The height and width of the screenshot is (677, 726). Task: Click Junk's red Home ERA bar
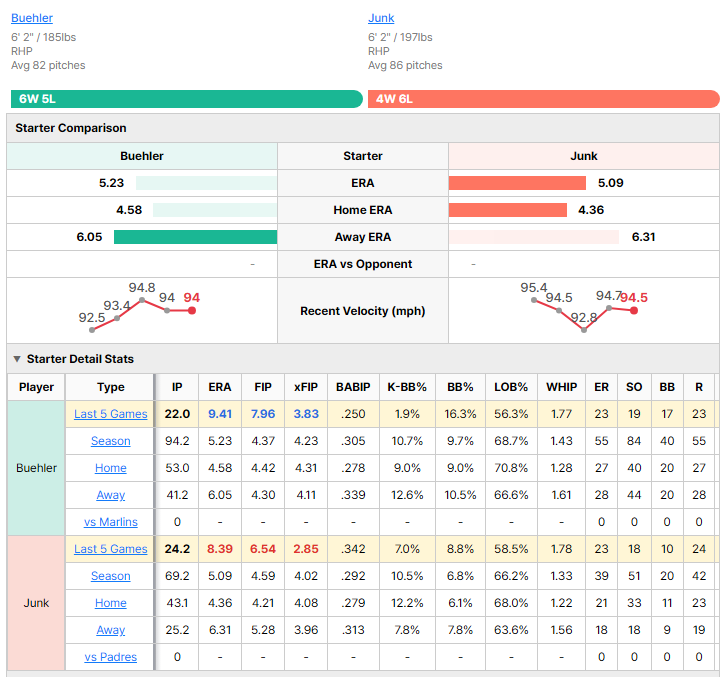click(x=507, y=210)
